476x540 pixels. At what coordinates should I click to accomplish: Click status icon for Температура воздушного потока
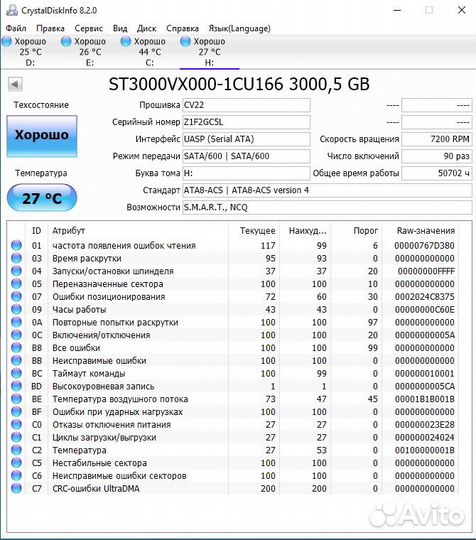click(x=16, y=398)
